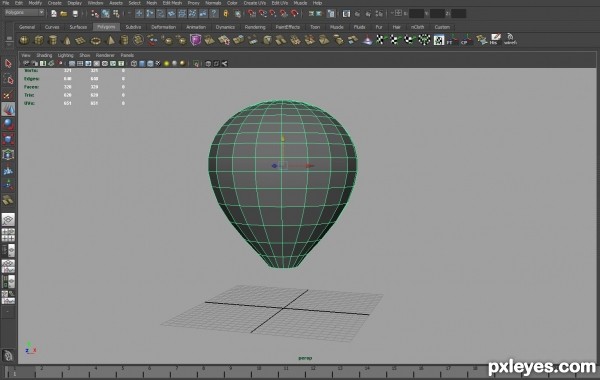Open the Rendering shelf tab
Screen dimensions: 600x380
point(255,27)
